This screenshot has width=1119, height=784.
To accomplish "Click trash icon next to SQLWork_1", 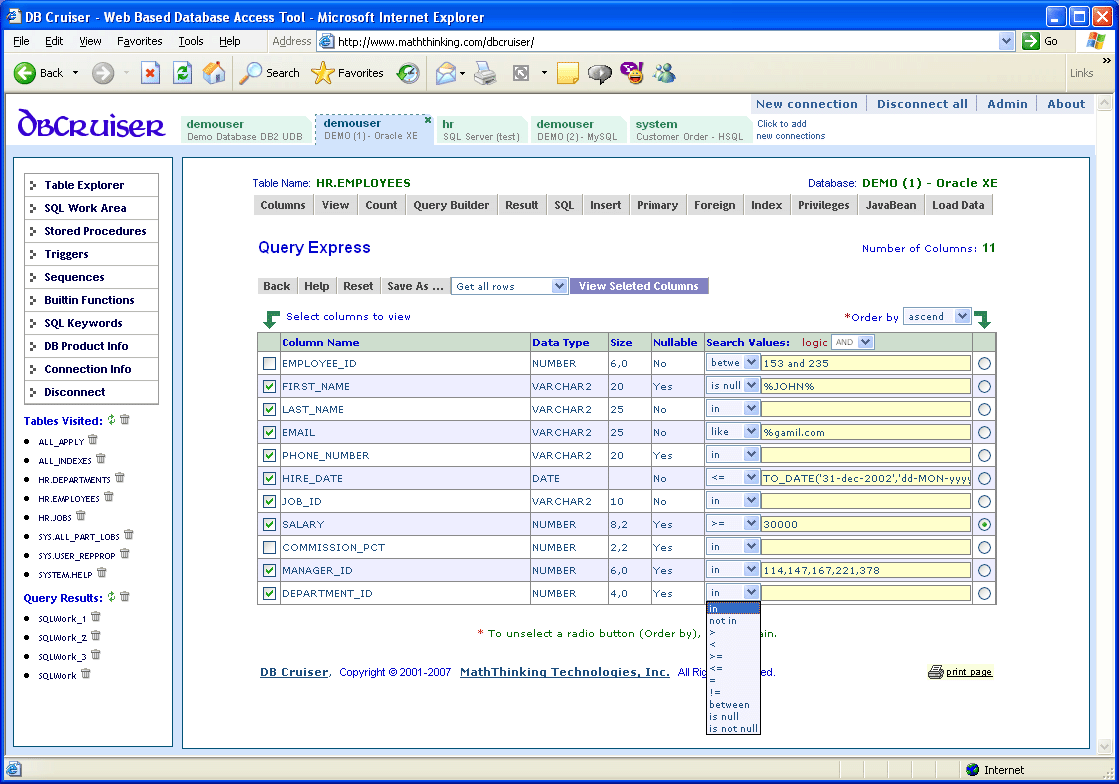I will click(x=96, y=618).
